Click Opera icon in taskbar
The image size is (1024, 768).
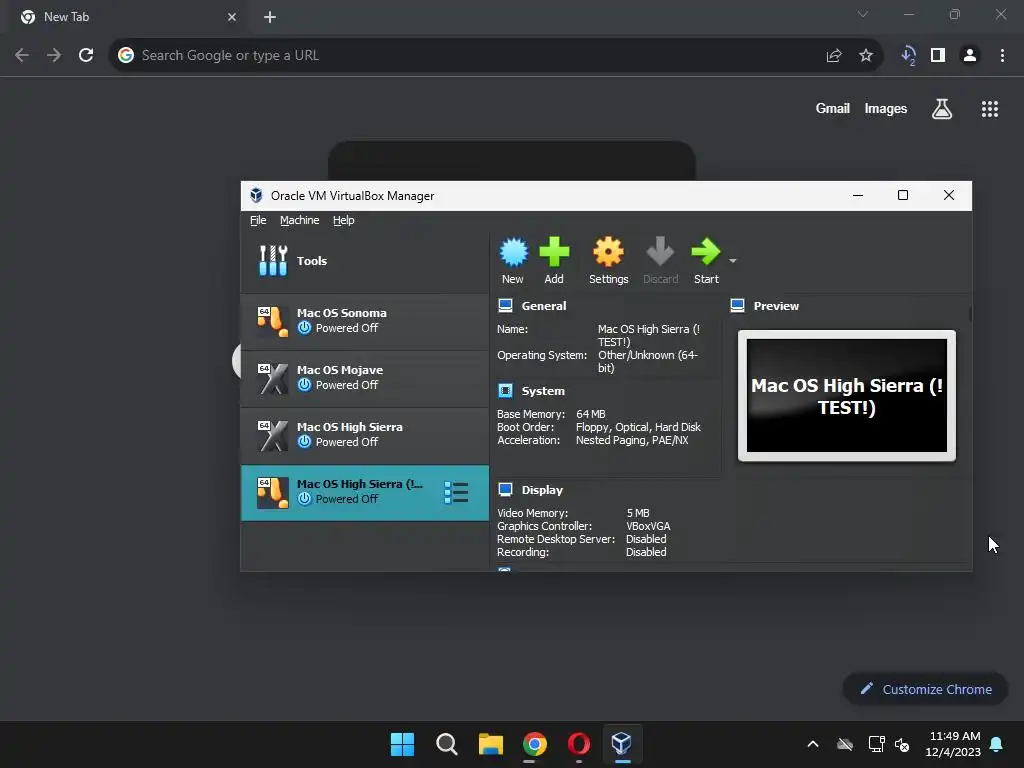click(579, 744)
